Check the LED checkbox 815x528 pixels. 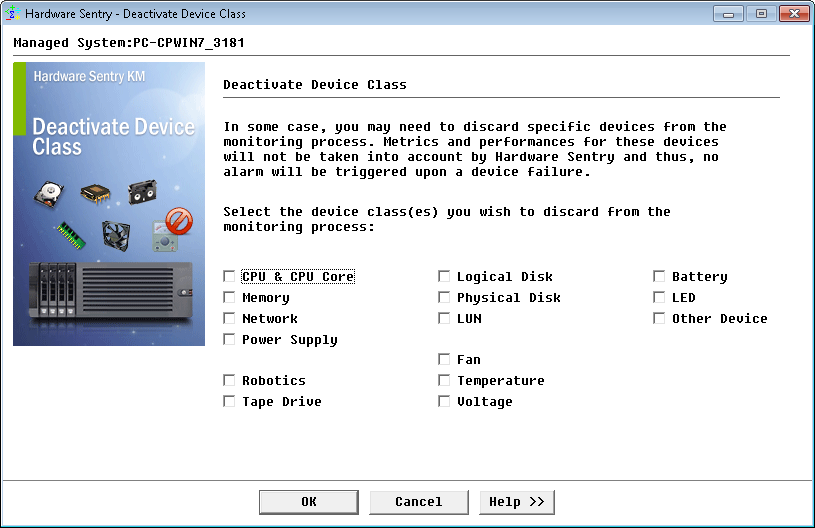659,297
